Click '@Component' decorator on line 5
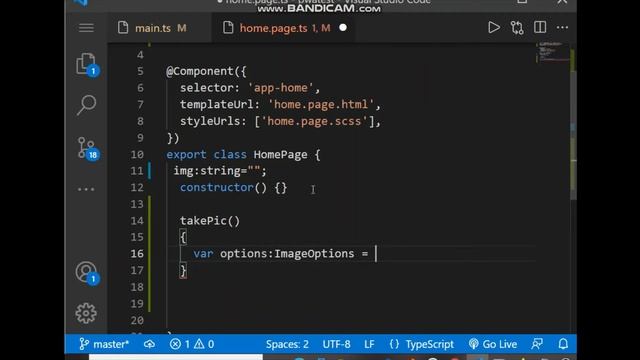 [200, 71]
